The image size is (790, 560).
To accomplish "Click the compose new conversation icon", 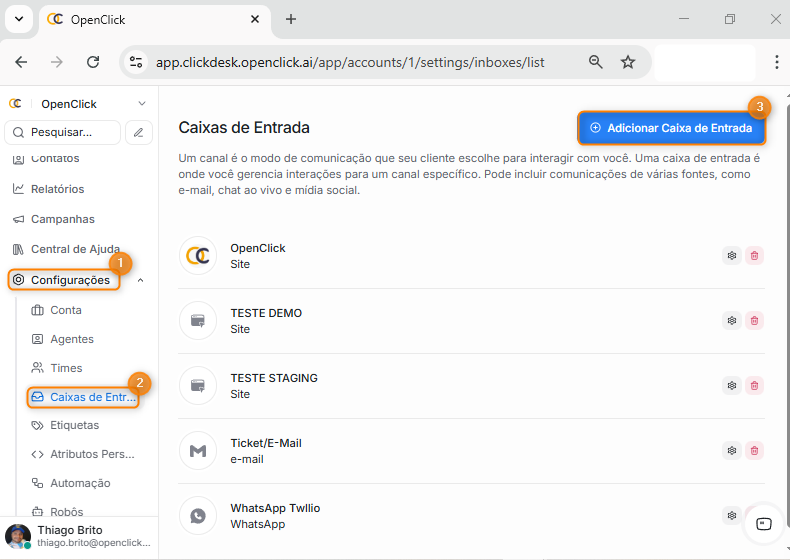I will pos(139,132).
